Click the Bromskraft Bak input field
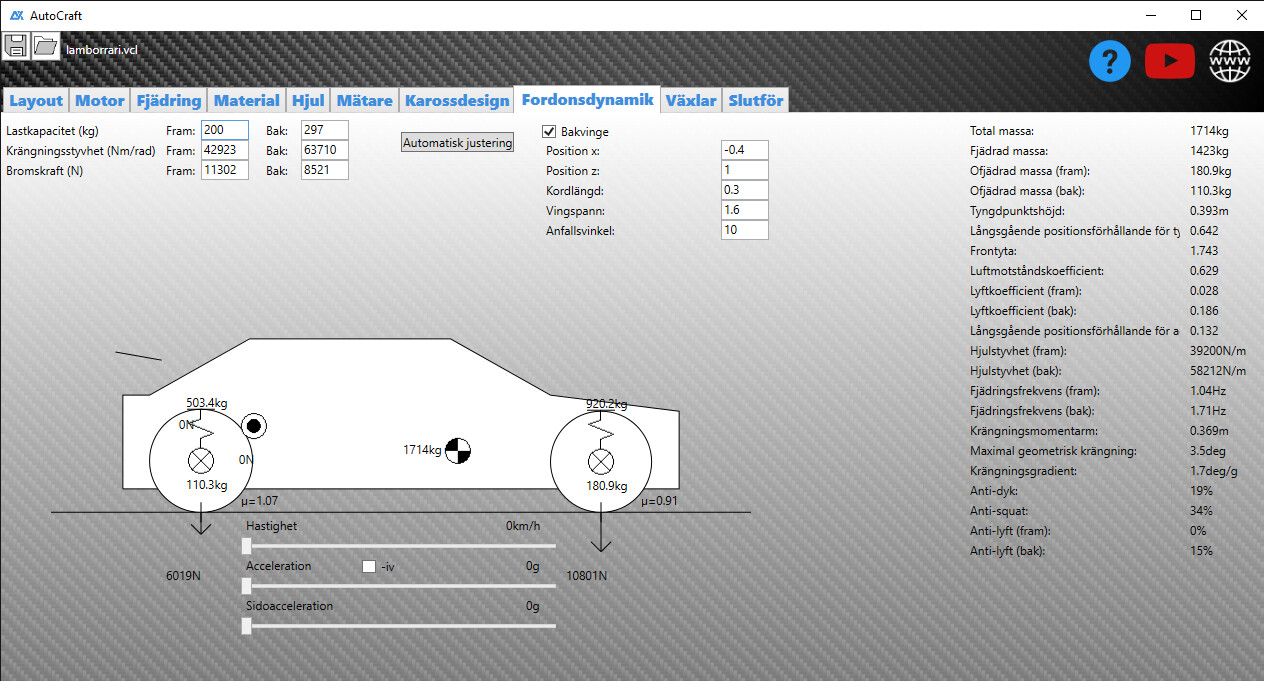The width and height of the screenshot is (1264, 681). pos(324,170)
